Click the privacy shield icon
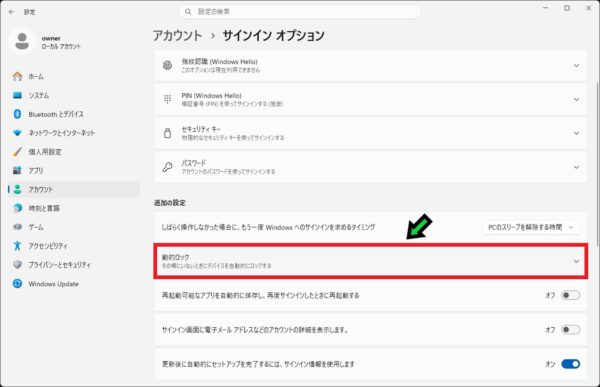This screenshot has width=600, height=387. pos(17,265)
